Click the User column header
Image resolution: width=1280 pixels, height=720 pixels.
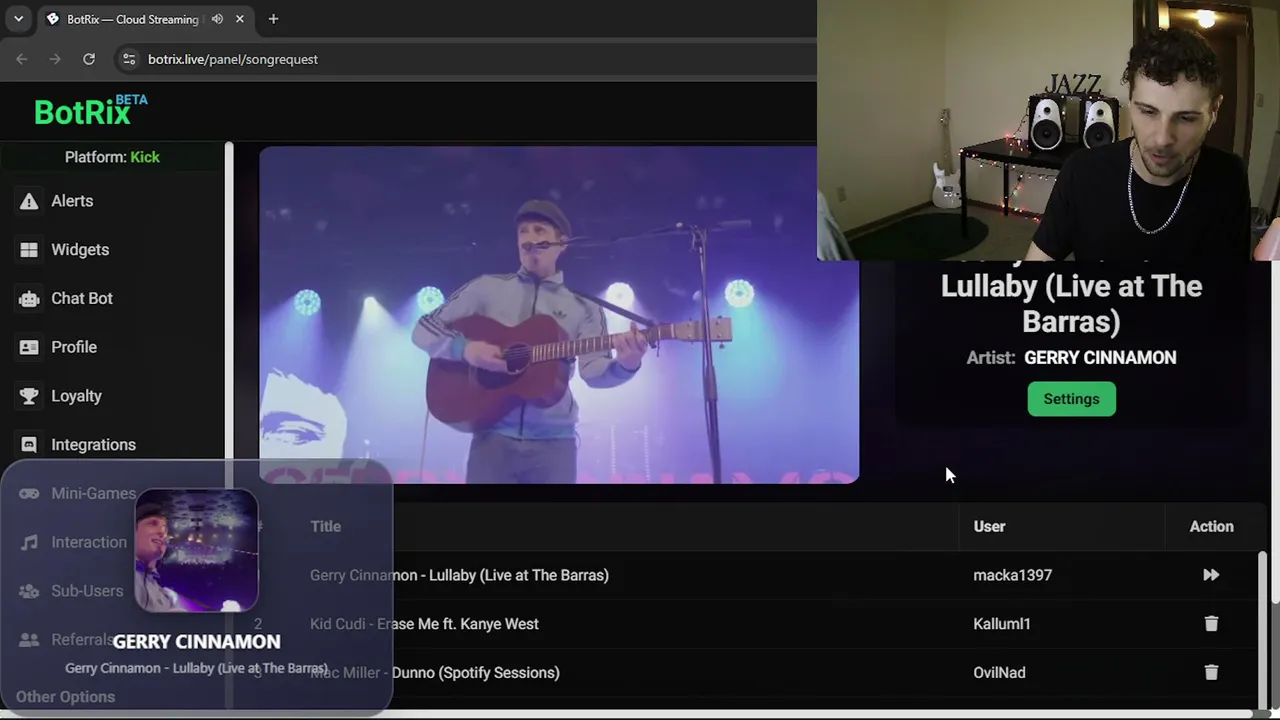[x=989, y=526]
